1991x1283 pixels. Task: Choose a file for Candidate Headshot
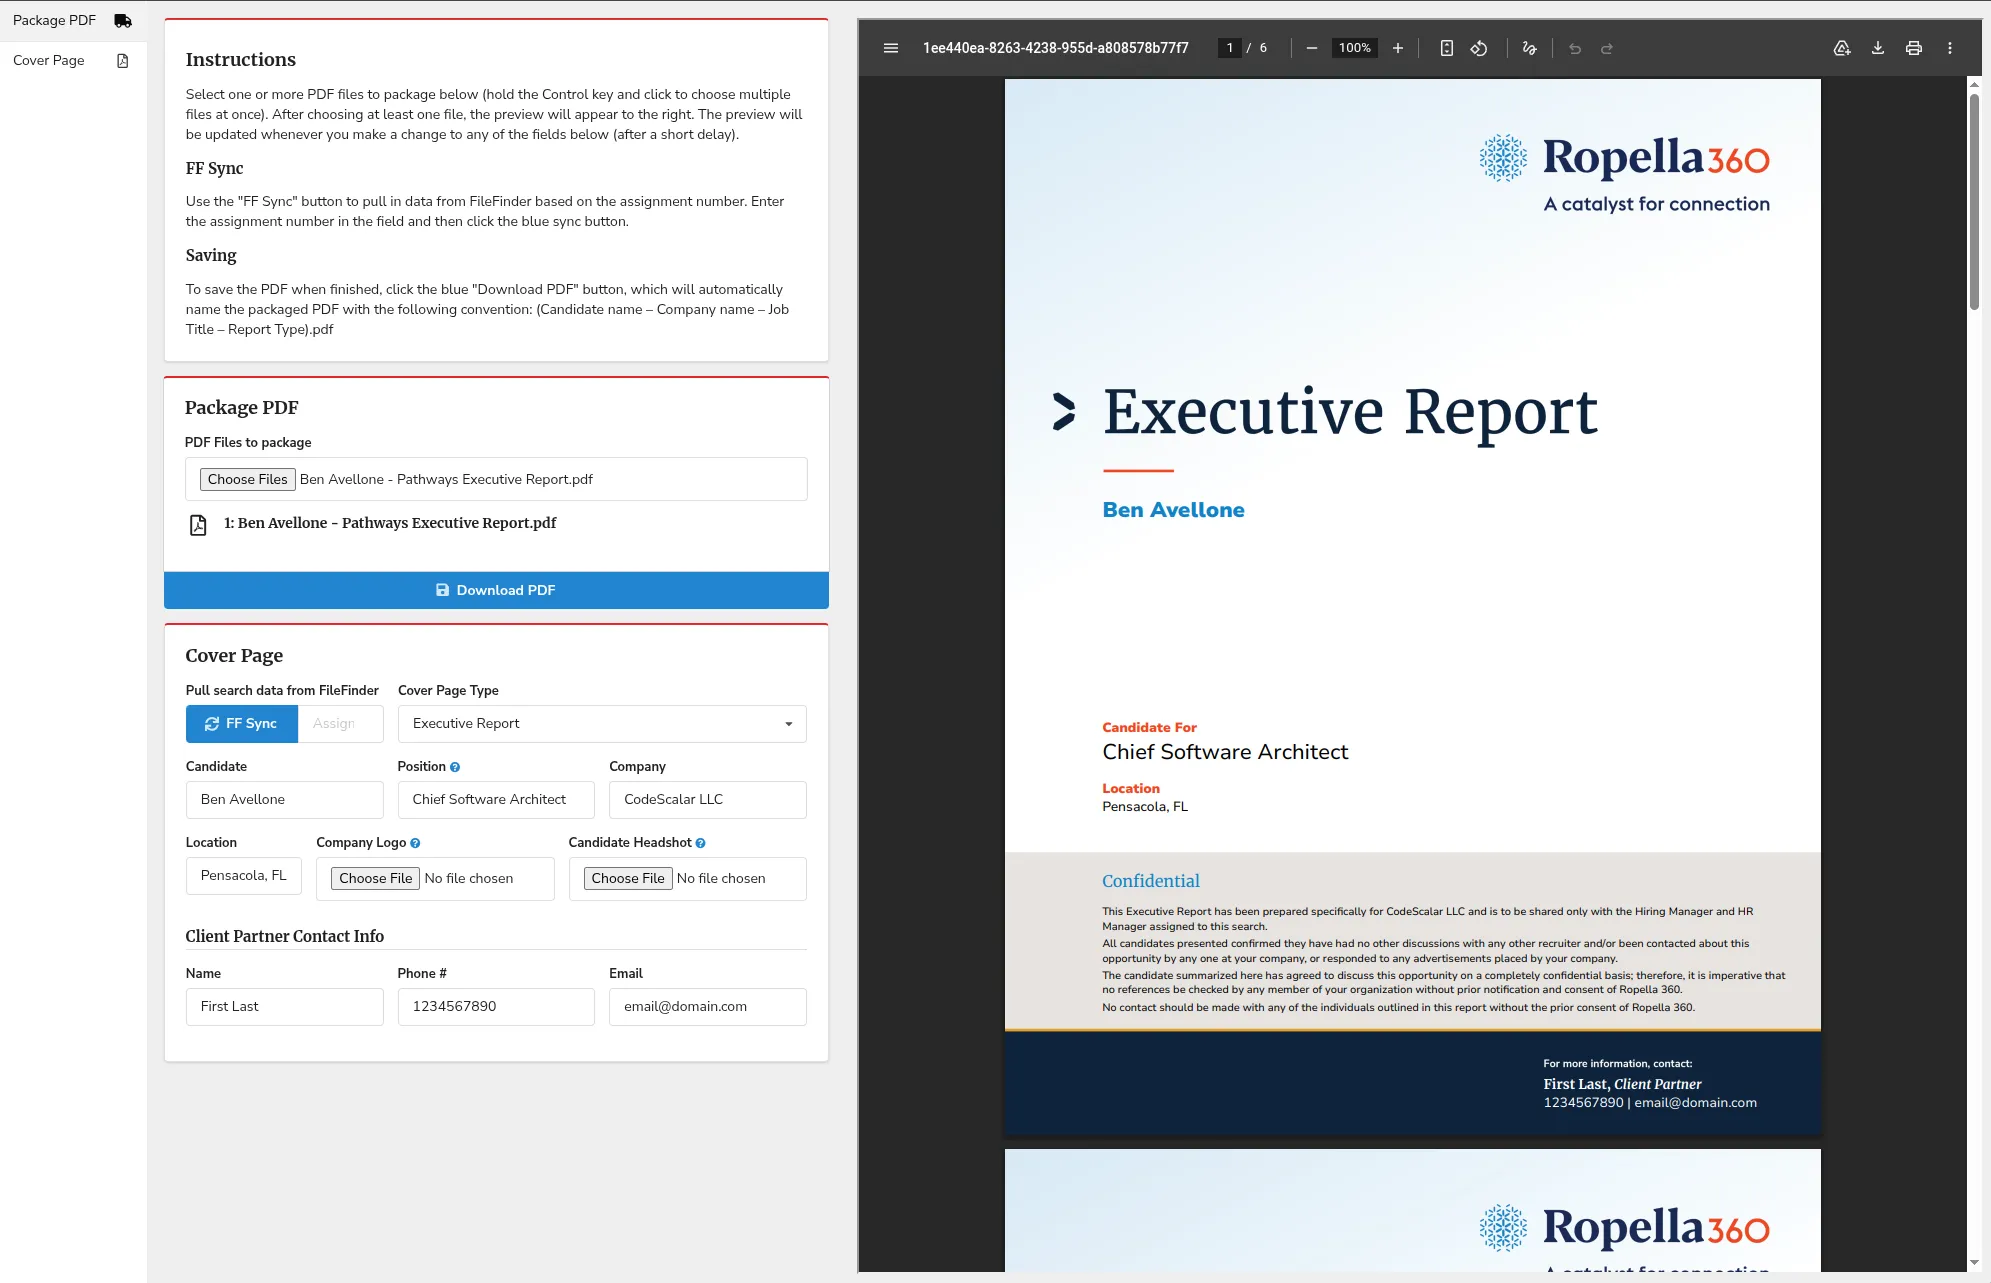(x=628, y=878)
